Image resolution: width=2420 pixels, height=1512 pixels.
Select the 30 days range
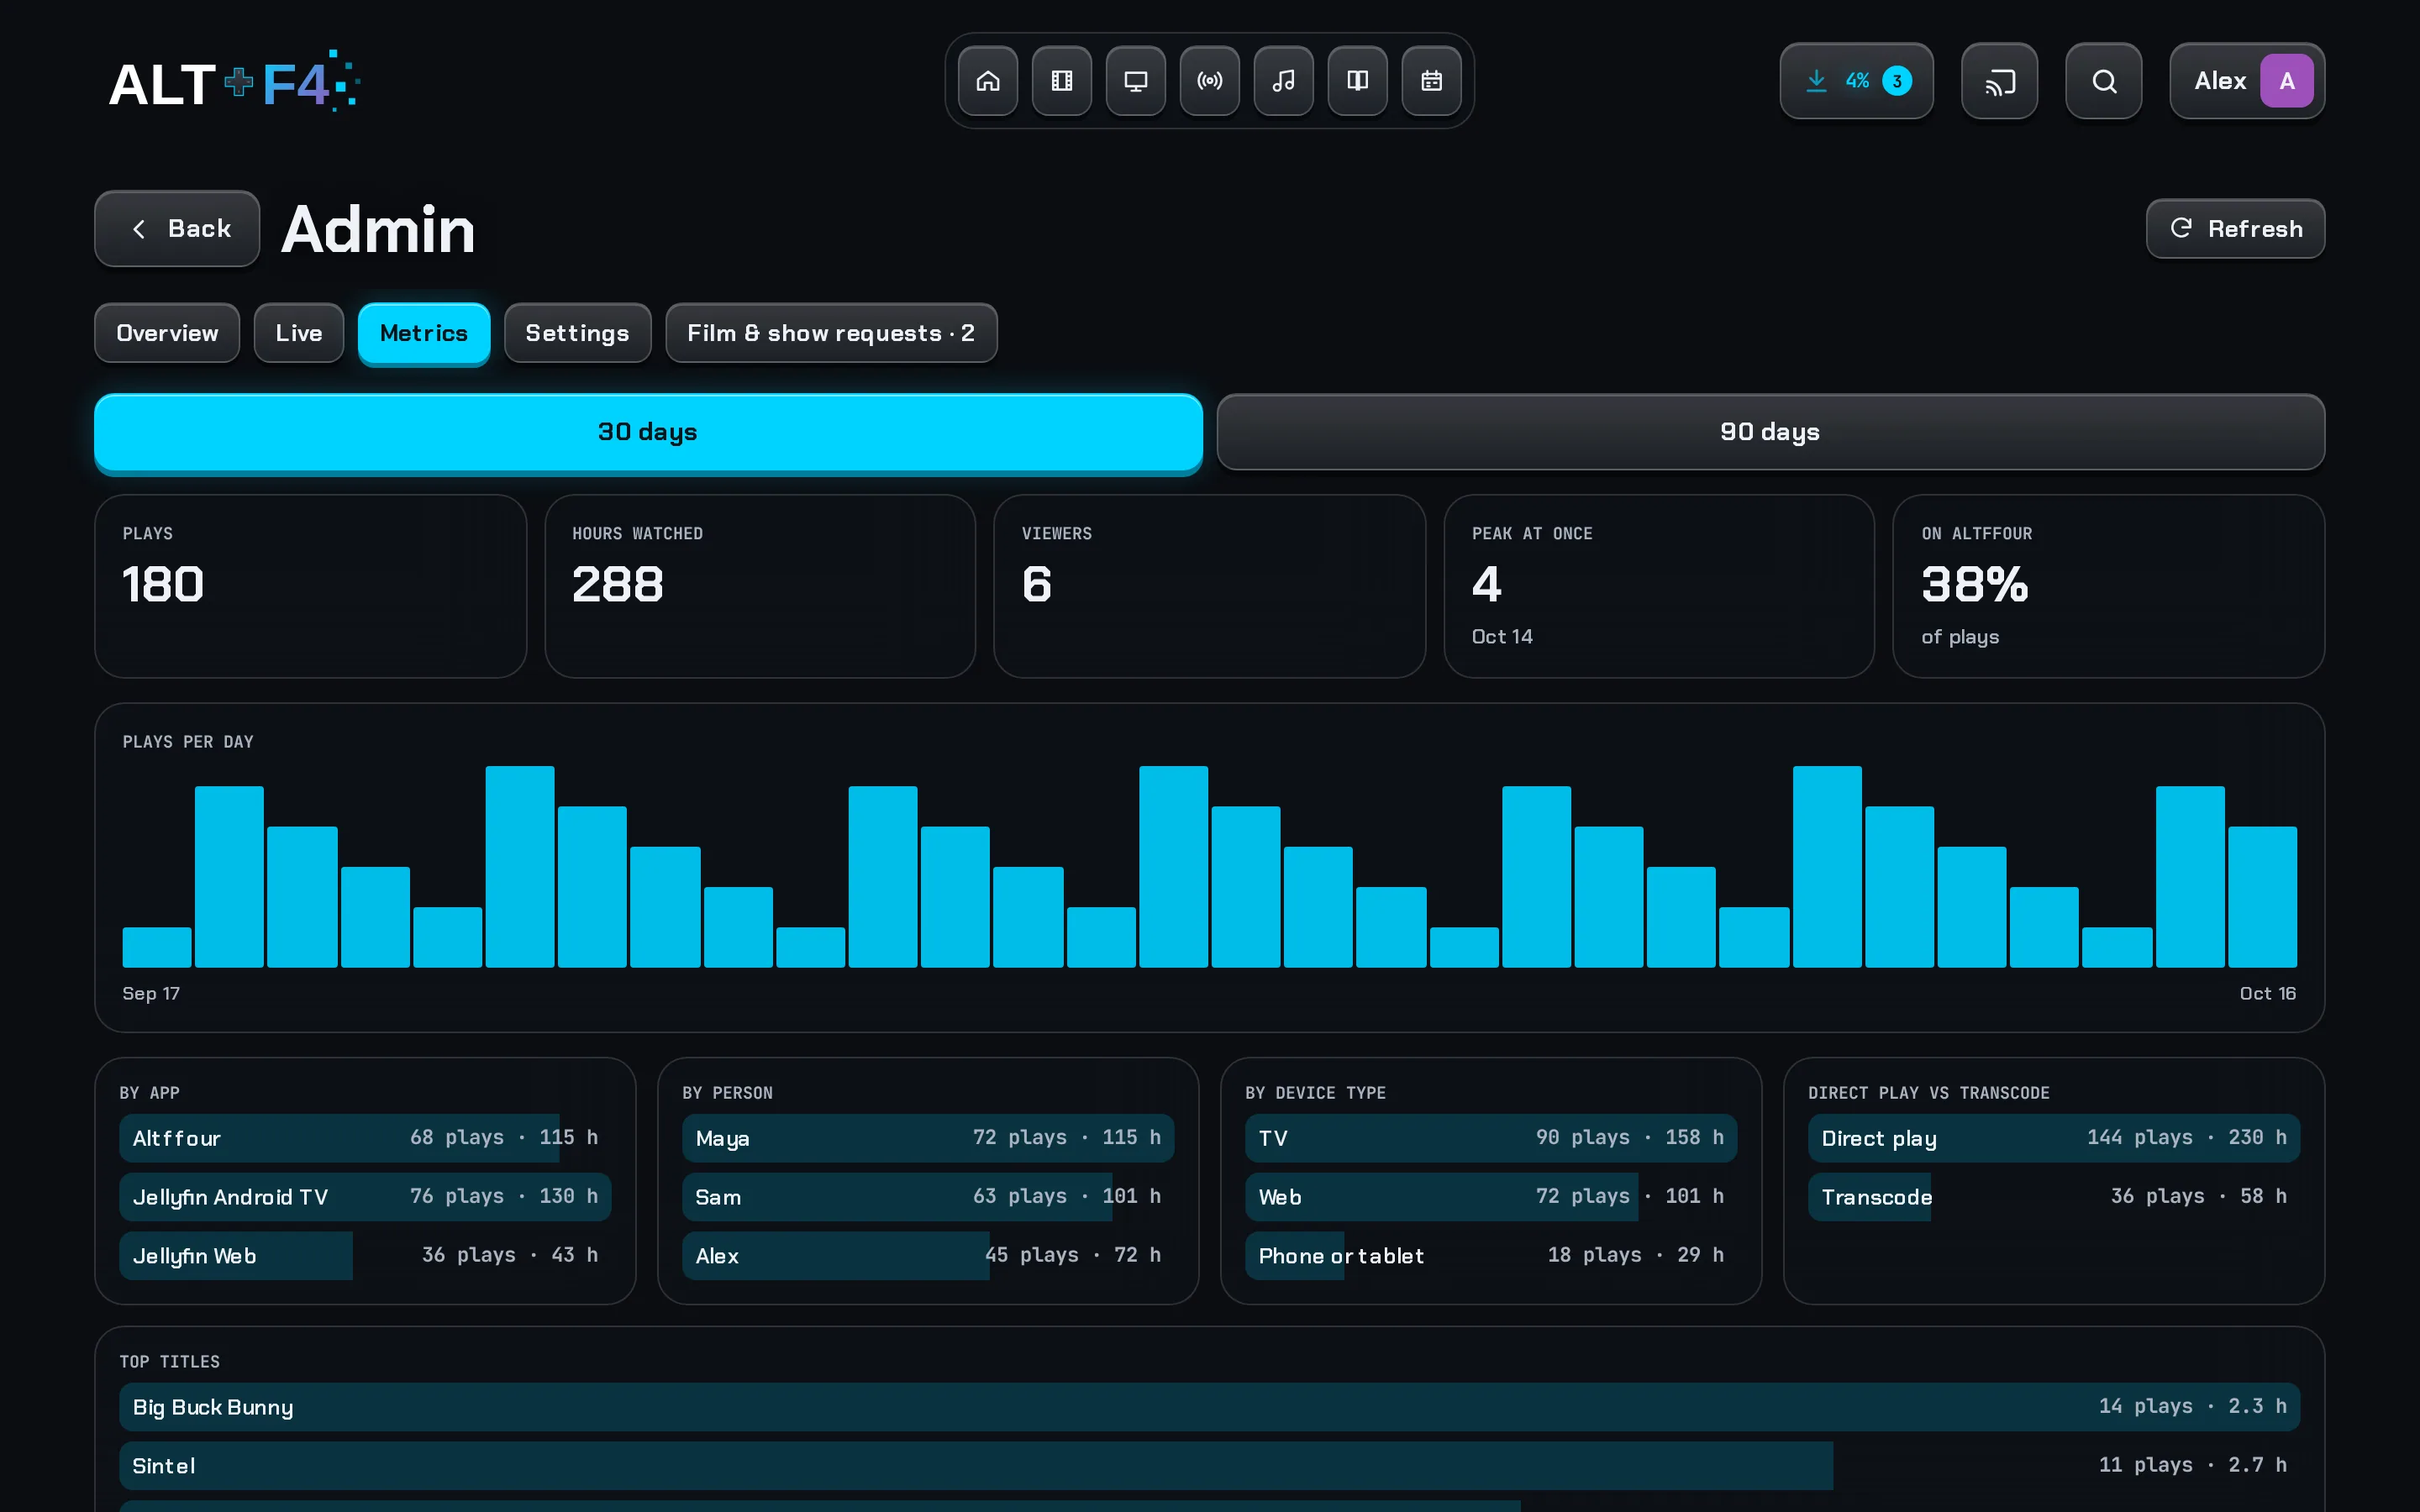tap(648, 432)
